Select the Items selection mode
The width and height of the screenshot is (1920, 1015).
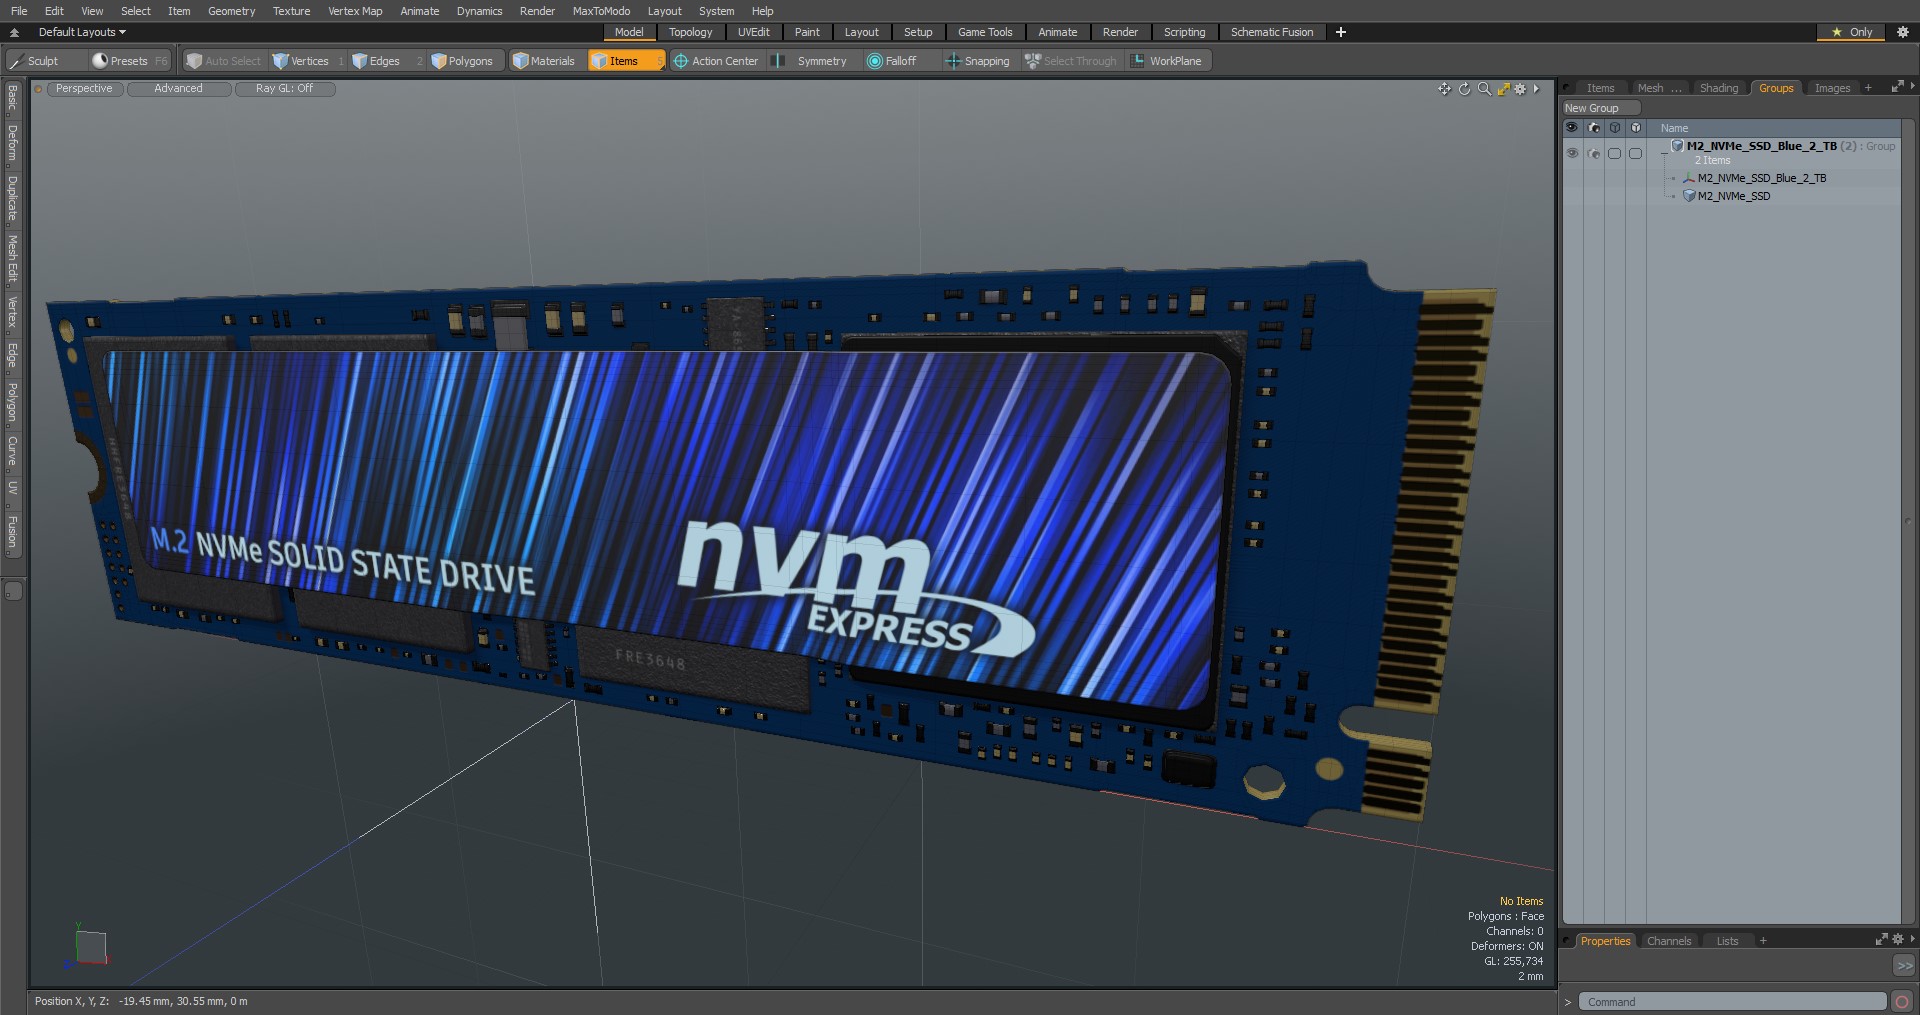click(x=625, y=61)
